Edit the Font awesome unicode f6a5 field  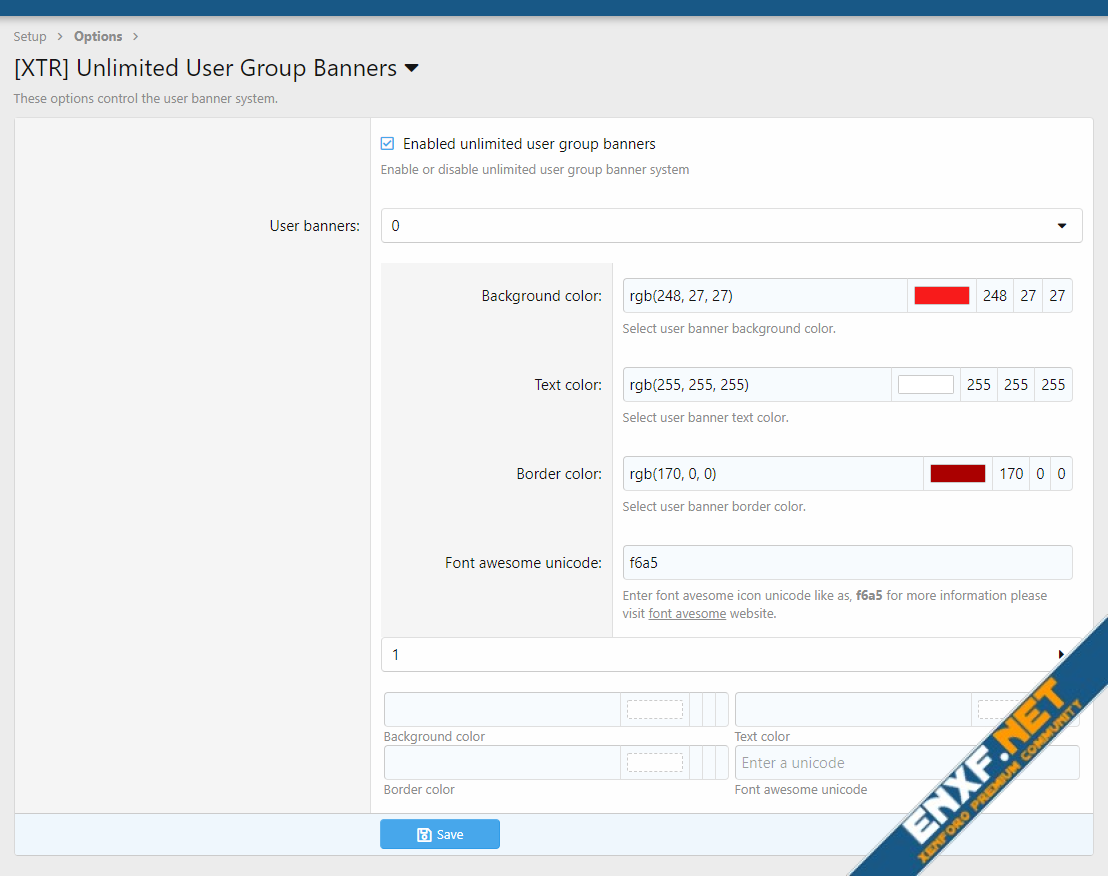pyautogui.click(x=846, y=563)
